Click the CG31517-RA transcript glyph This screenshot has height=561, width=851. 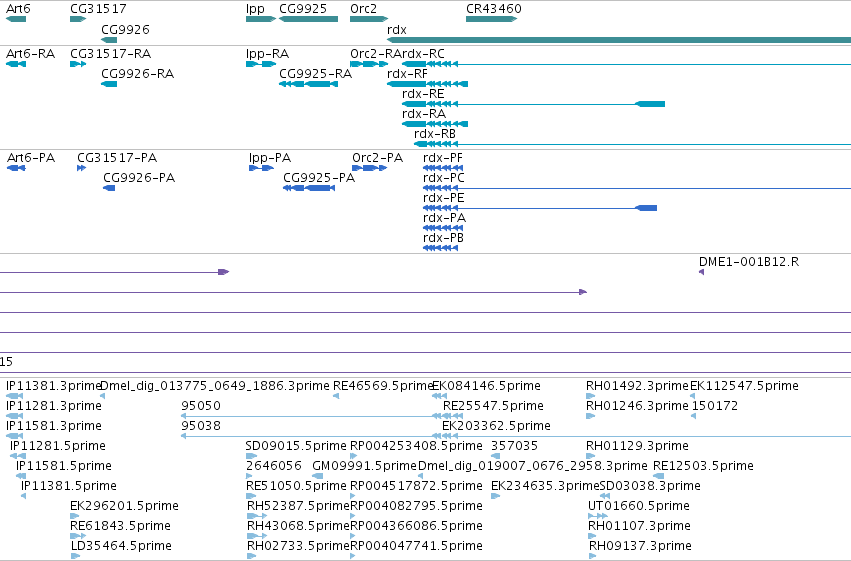coord(78,64)
